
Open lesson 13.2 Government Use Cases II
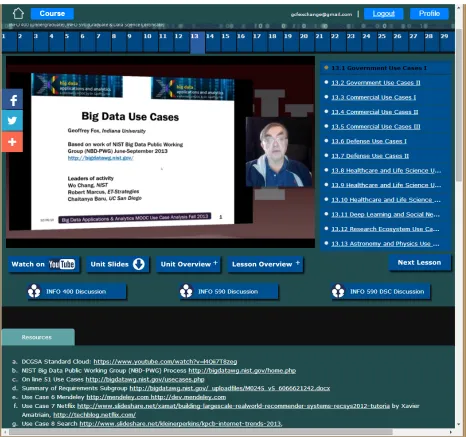pyautogui.click(x=376, y=83)
